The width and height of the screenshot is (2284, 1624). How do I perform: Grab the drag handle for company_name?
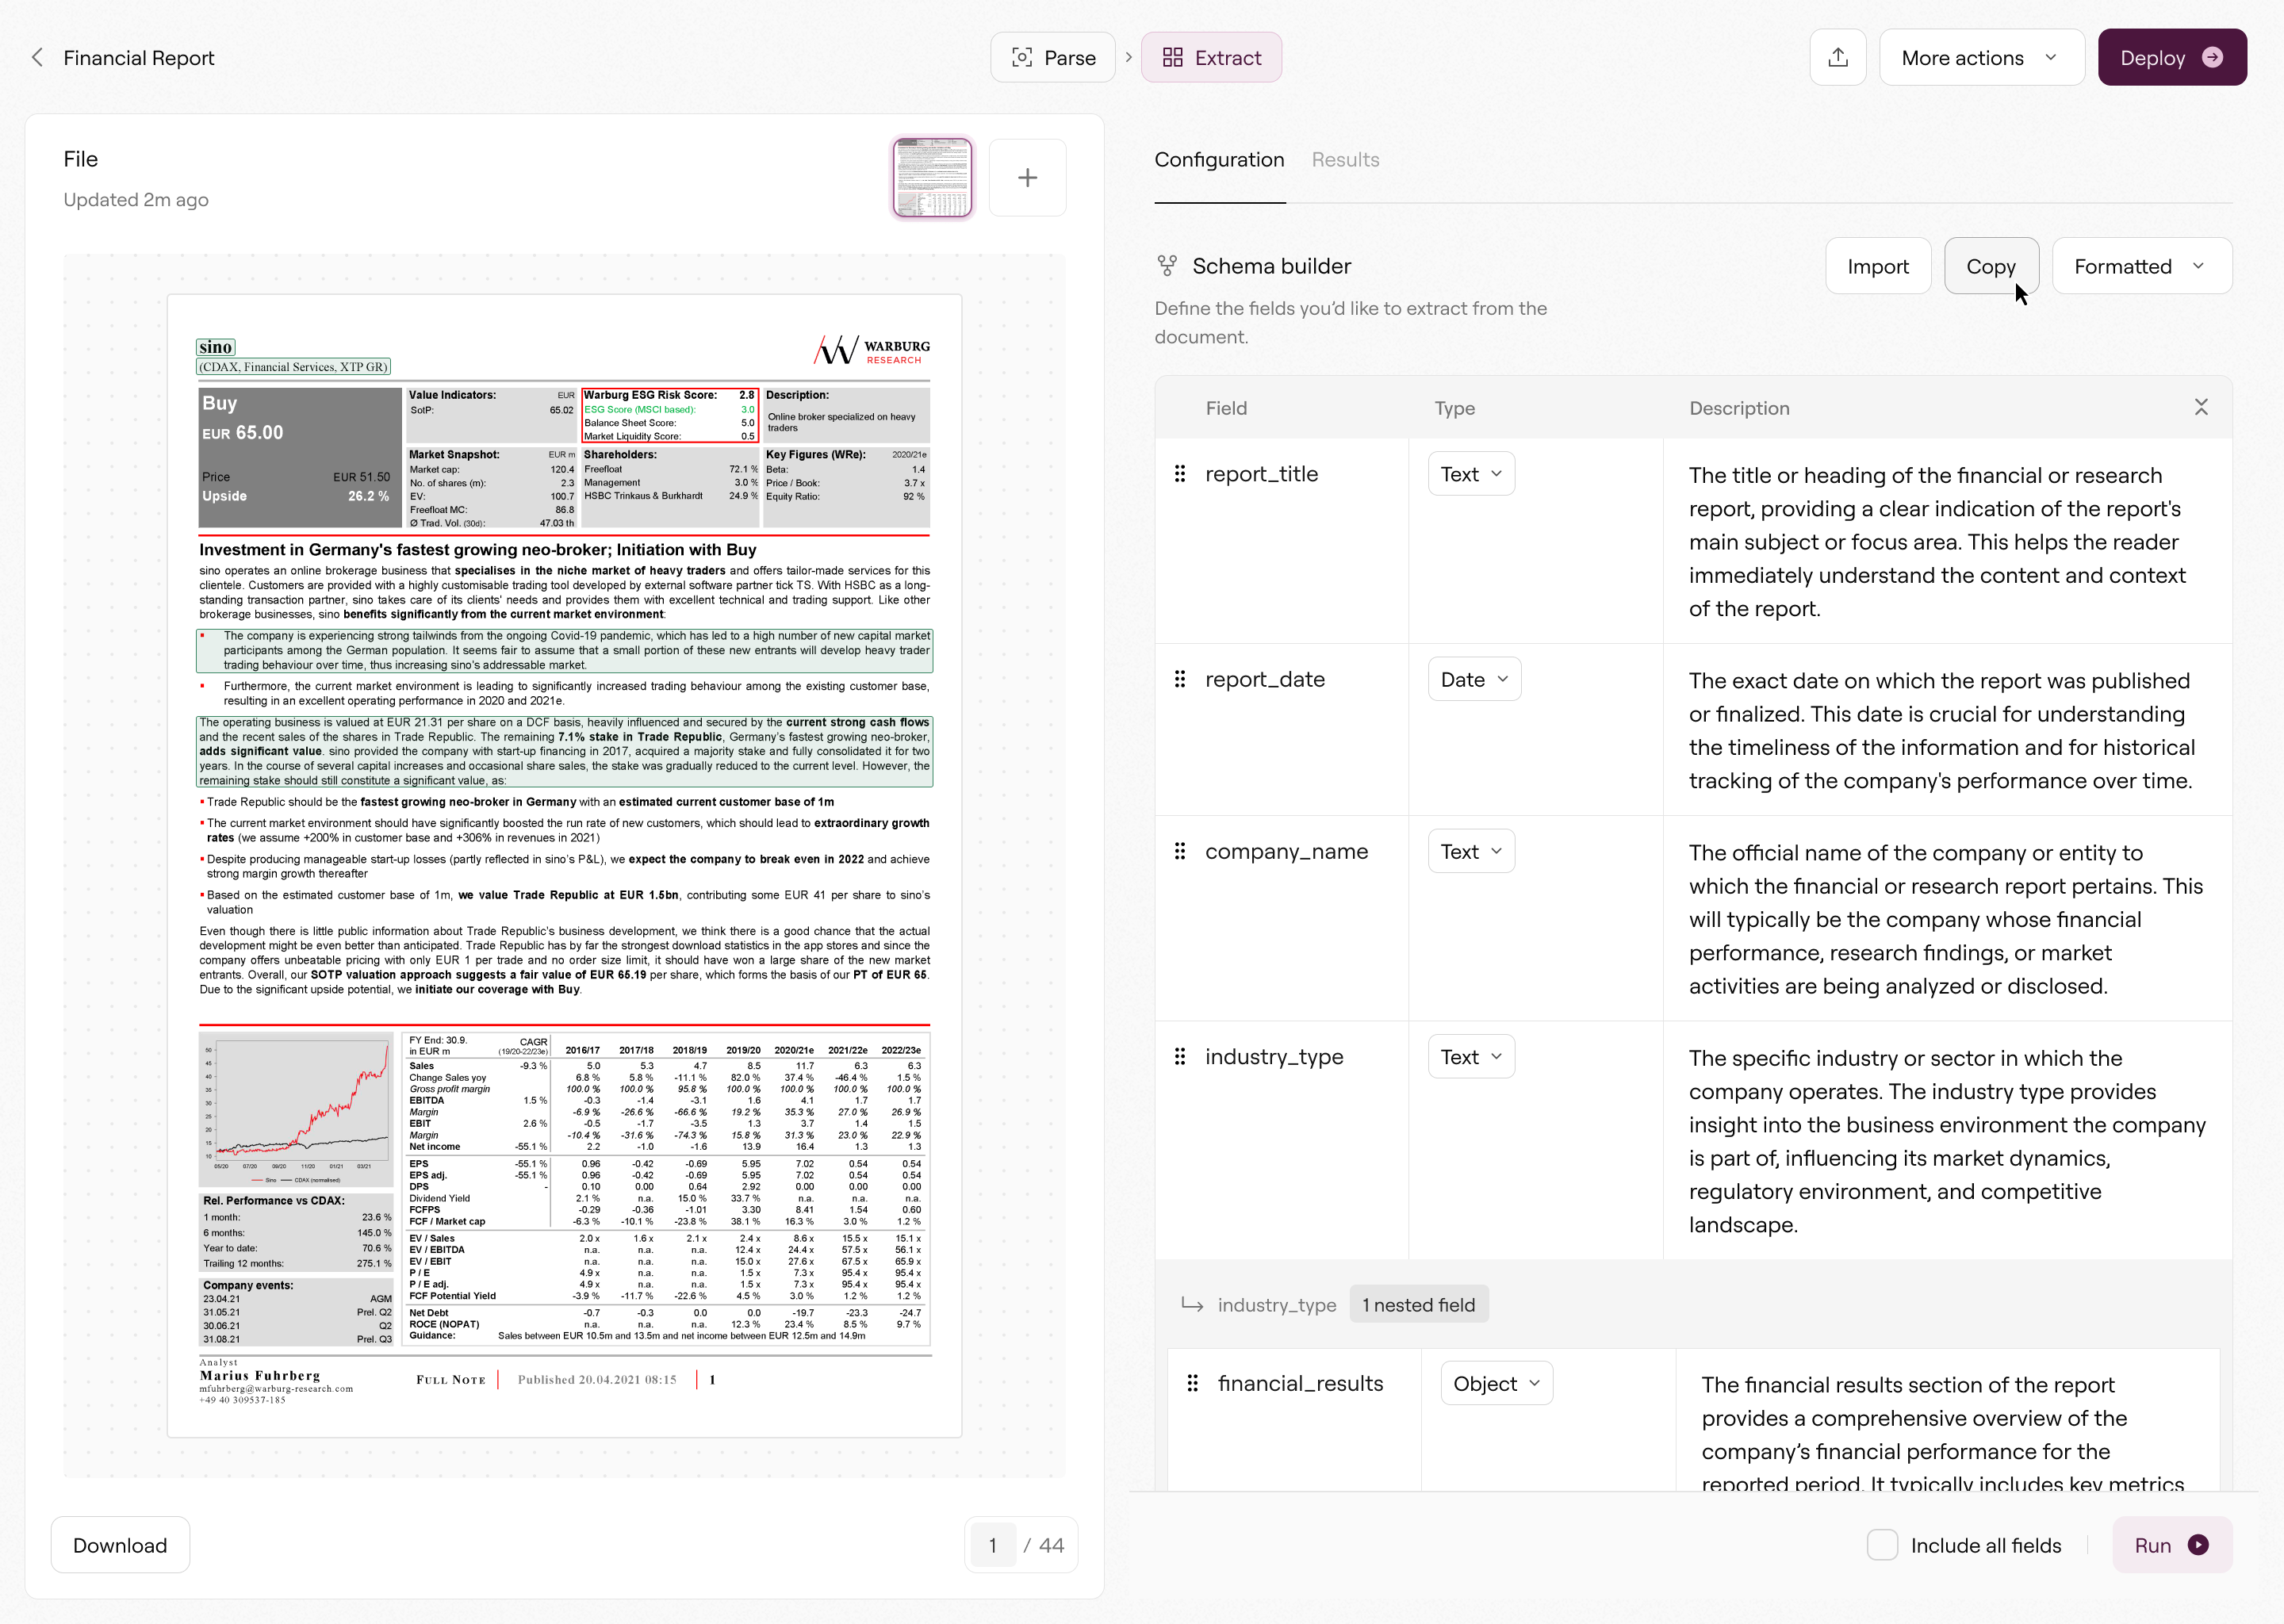click(x=1180, y=851)
